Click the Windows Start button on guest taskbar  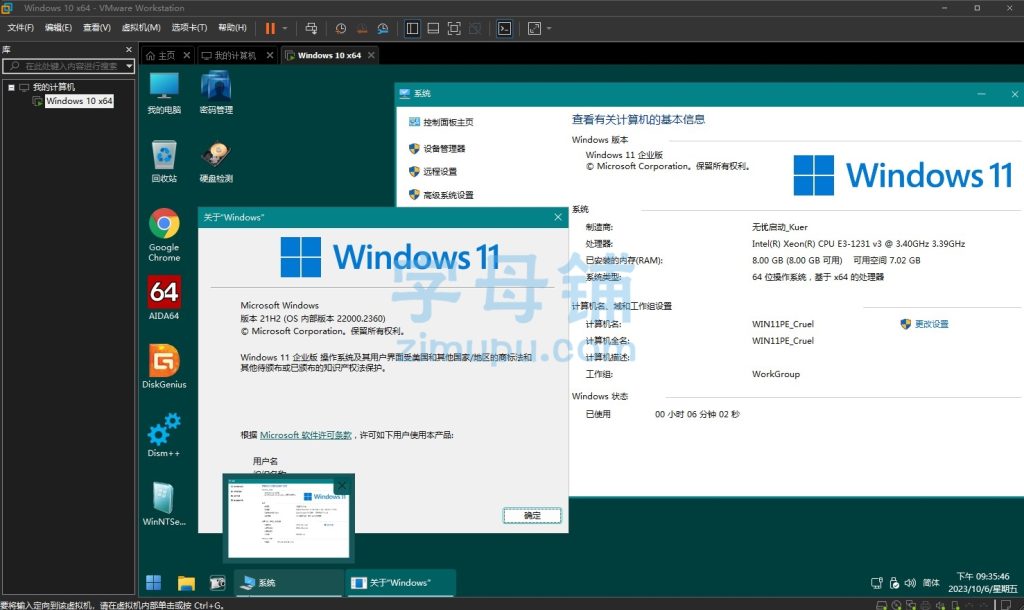pos(153,583)
